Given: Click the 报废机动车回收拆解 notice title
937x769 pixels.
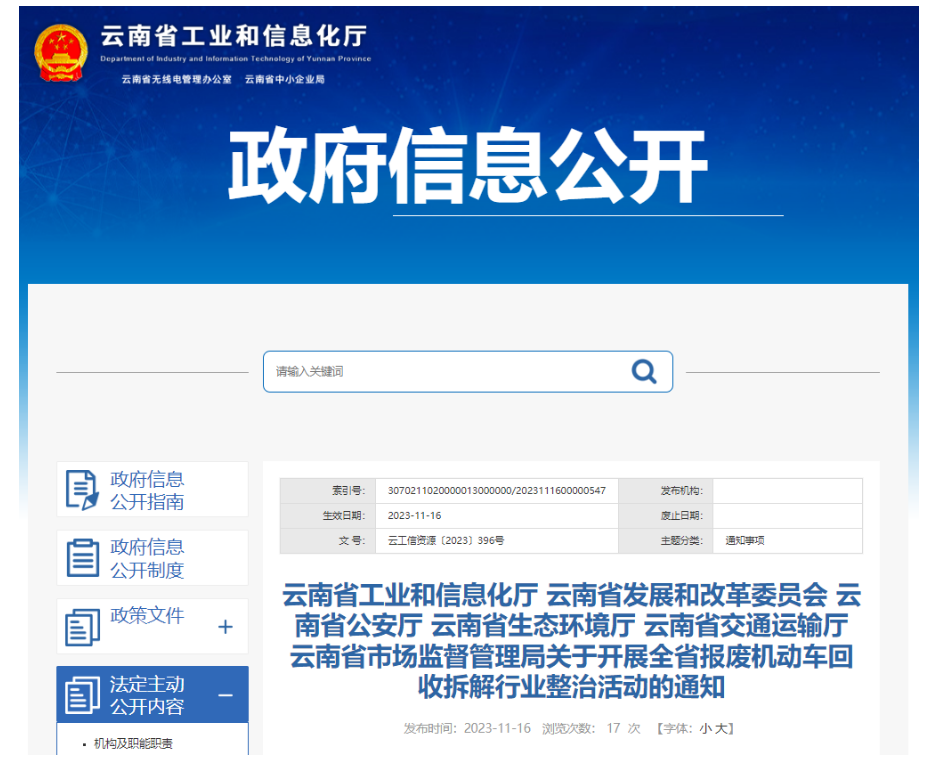Looking at the screenshot, I should (x=571, y=641).
